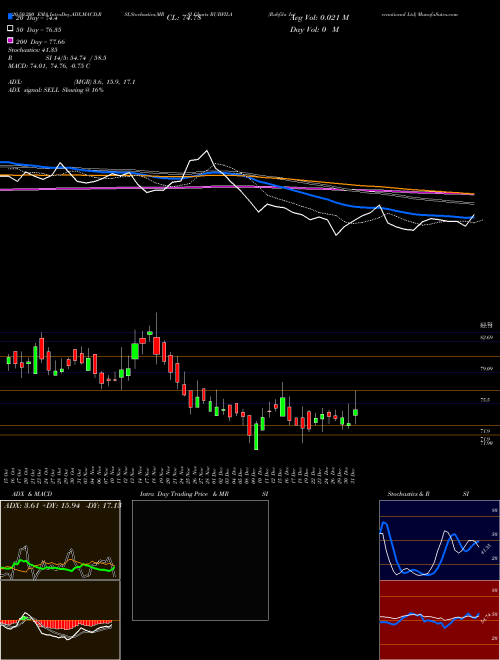This screenshot has height=660, width=500.
Task: Select the '200 Day = 77.66' label
Action: [x=41, y=42]
